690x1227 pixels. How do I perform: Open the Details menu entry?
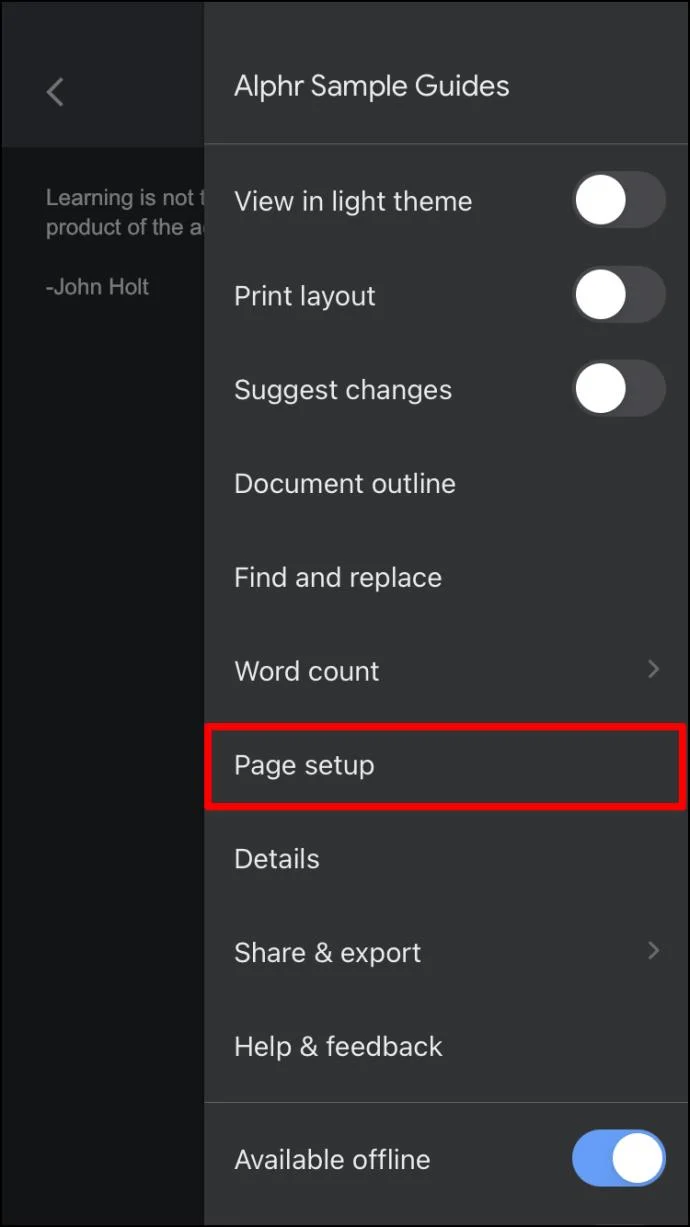[x=446, y=860]
